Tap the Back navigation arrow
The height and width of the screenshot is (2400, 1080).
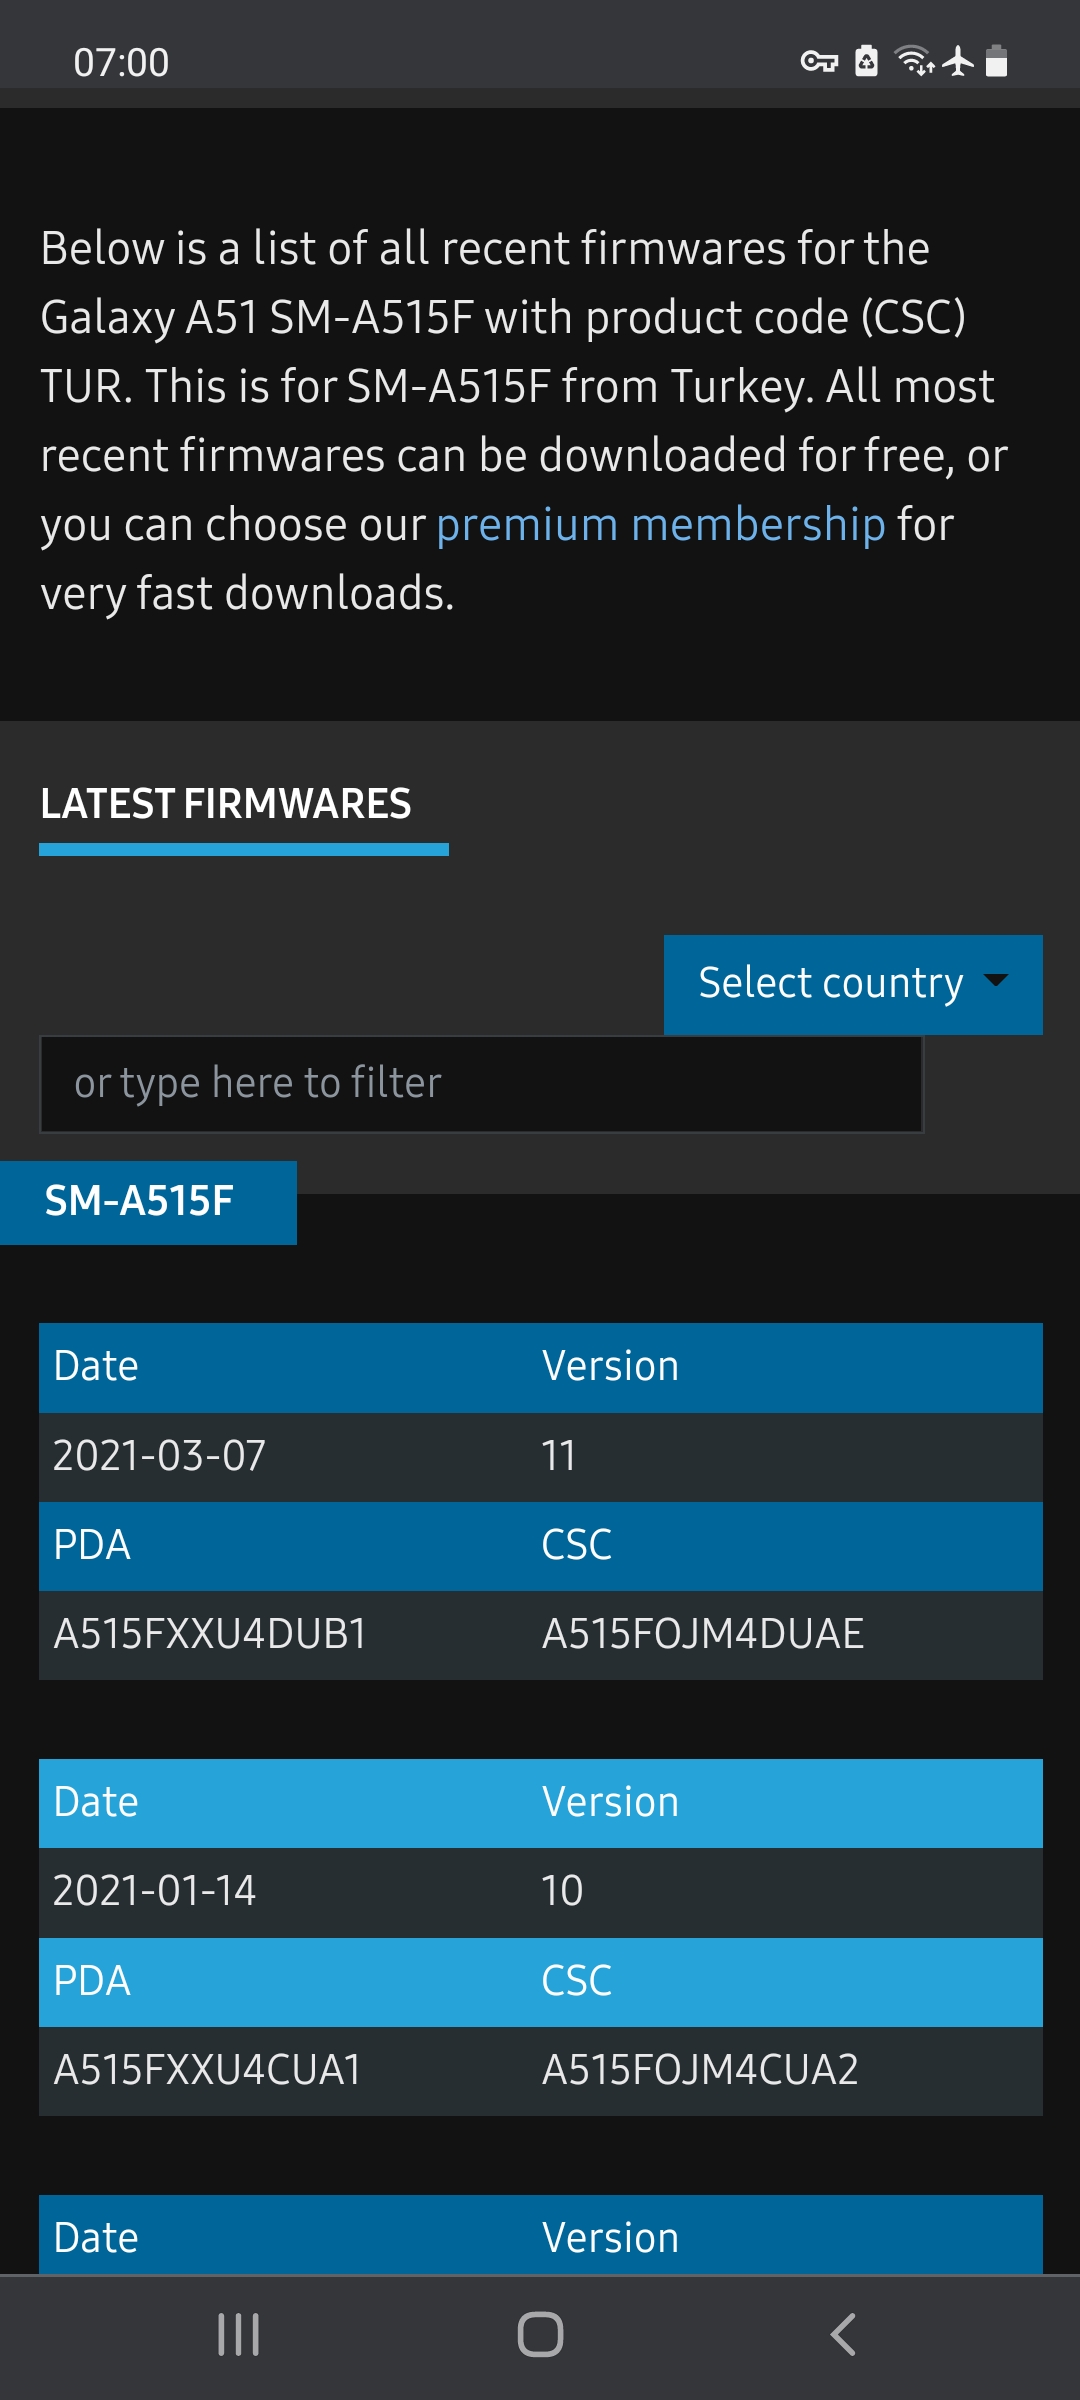[843, 2335]
